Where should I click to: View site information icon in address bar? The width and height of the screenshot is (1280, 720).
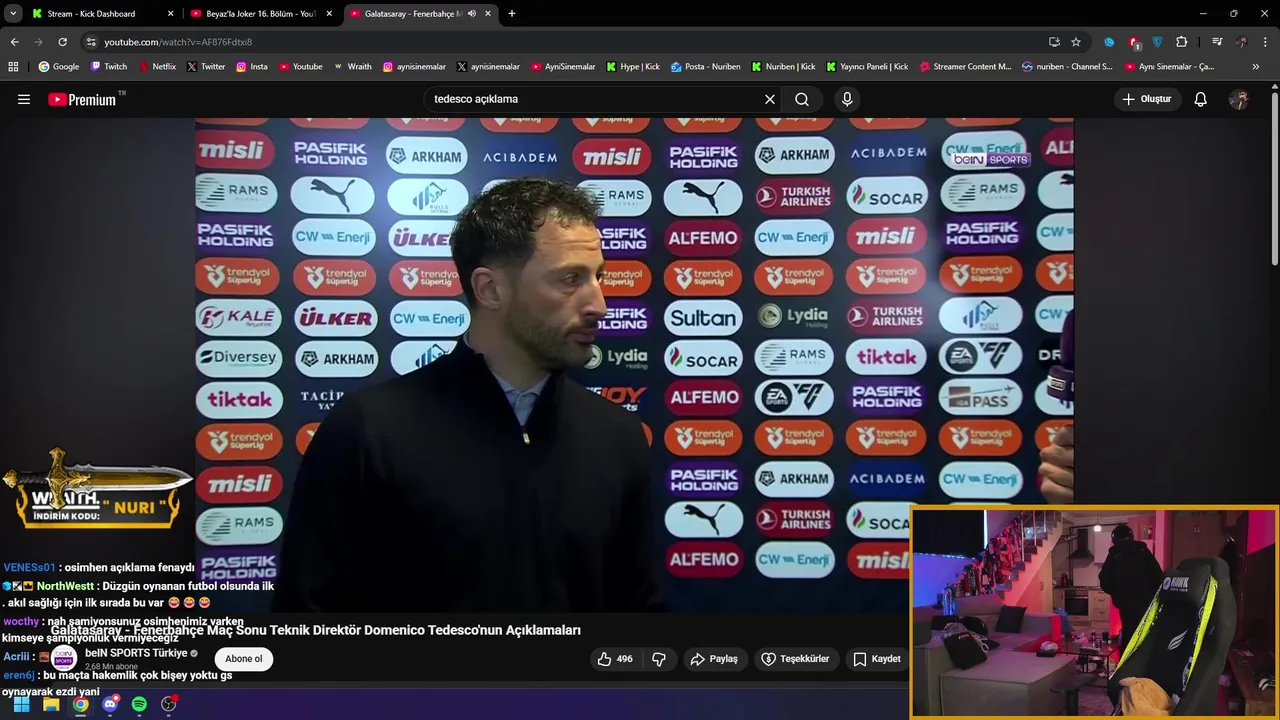click(x=91, y=42)
